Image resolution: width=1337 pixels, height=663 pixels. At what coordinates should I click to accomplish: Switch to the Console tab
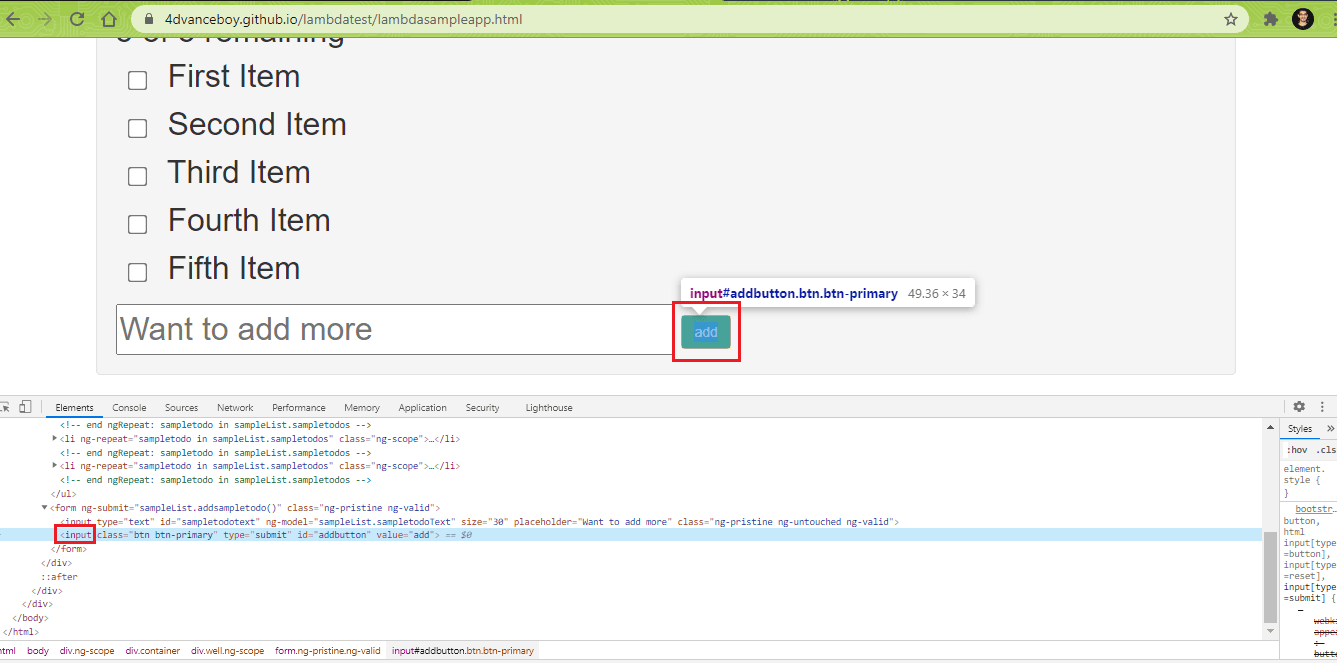click(129, 408)
